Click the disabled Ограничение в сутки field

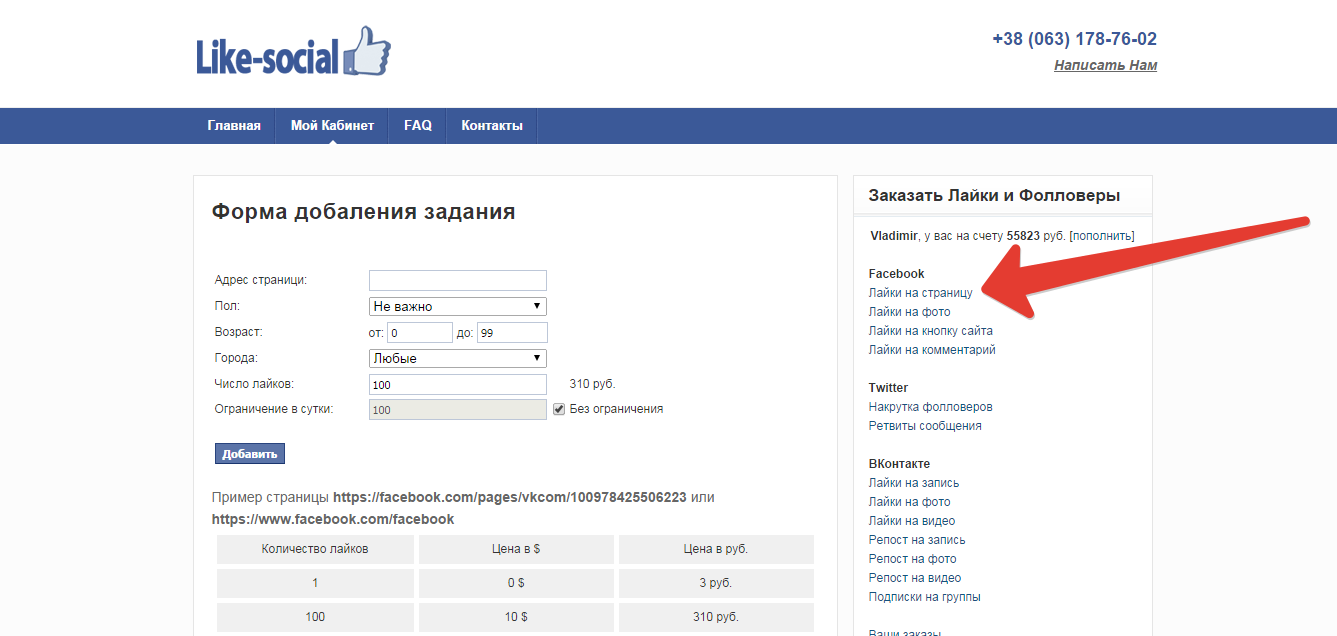click(x=458, y=409)
